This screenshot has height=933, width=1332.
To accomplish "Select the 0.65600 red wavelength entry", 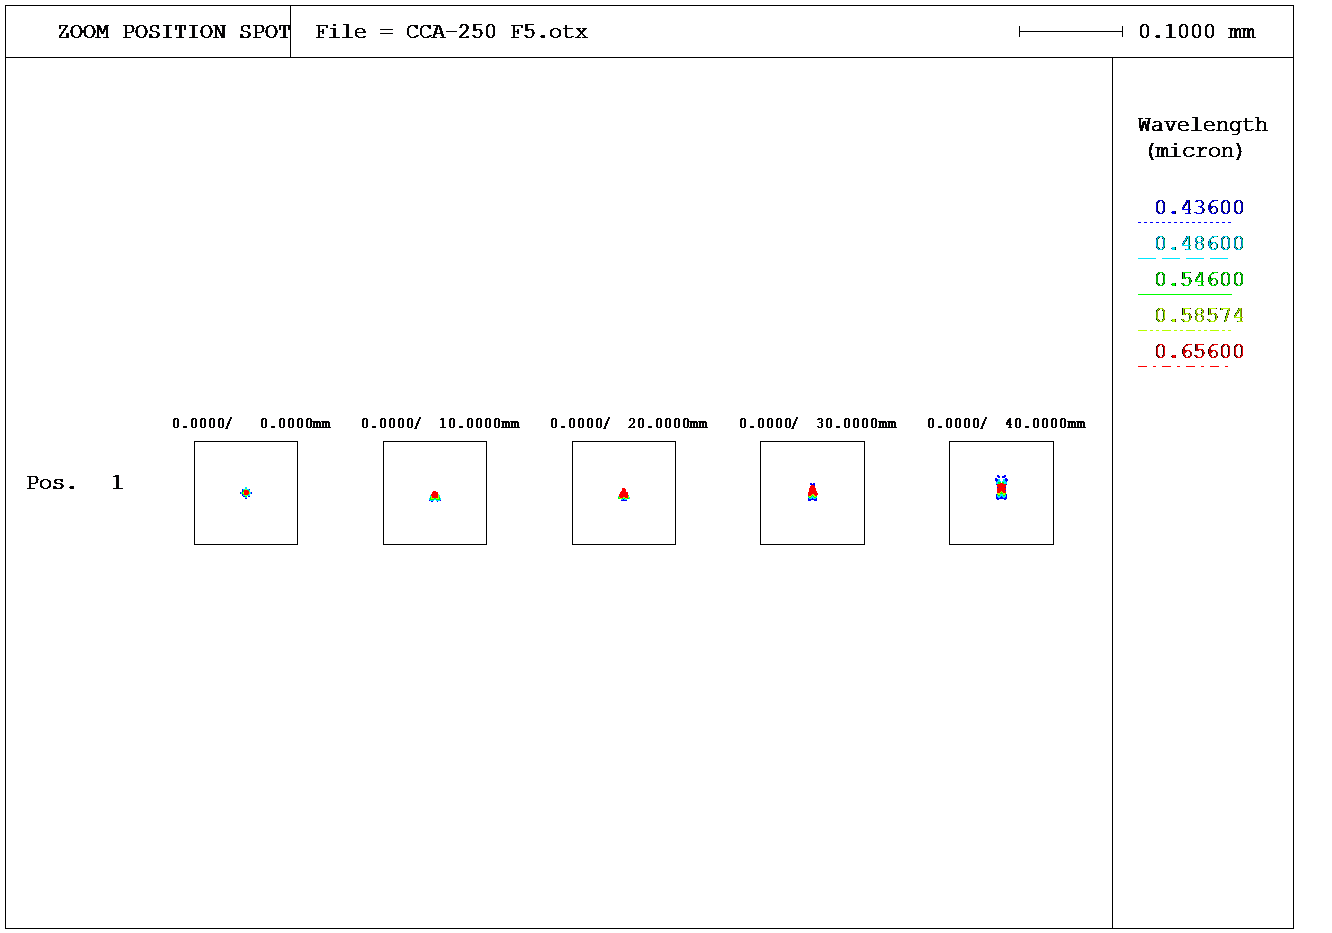I will (1198, 352).
